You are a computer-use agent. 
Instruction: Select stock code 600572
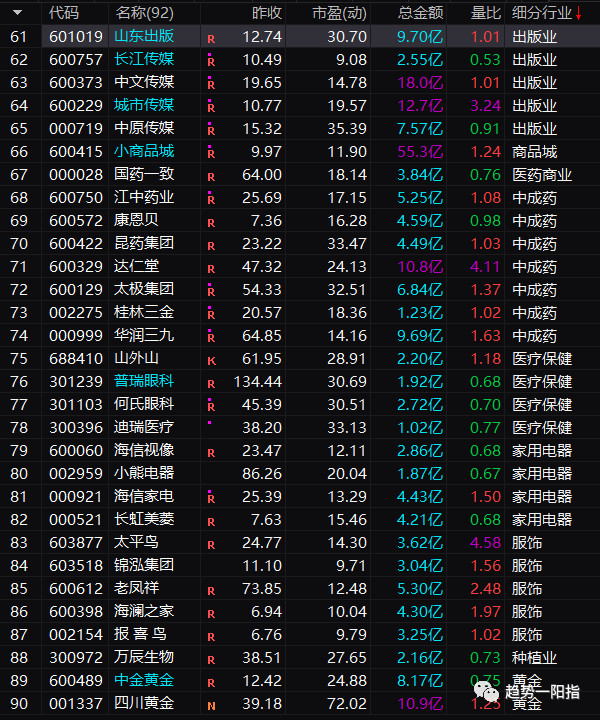pyautogui.click(x=76, y=221)
